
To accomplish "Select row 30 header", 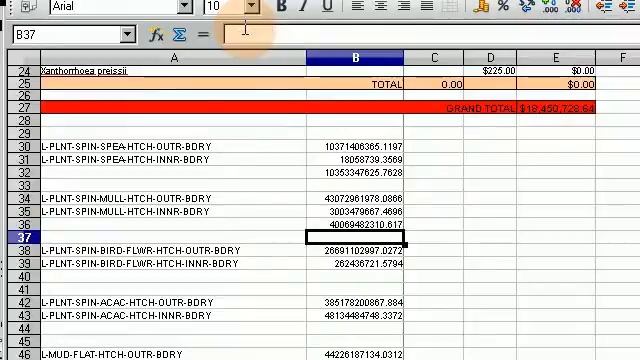I will (24, 147).
